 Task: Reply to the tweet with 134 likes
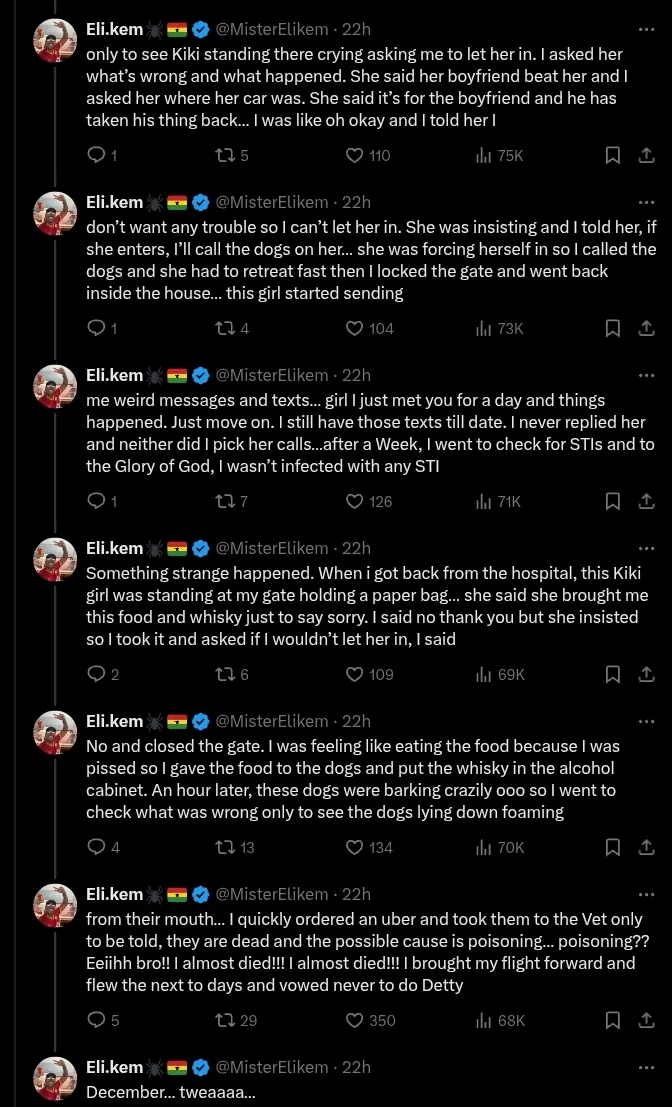tap(97, 847)
